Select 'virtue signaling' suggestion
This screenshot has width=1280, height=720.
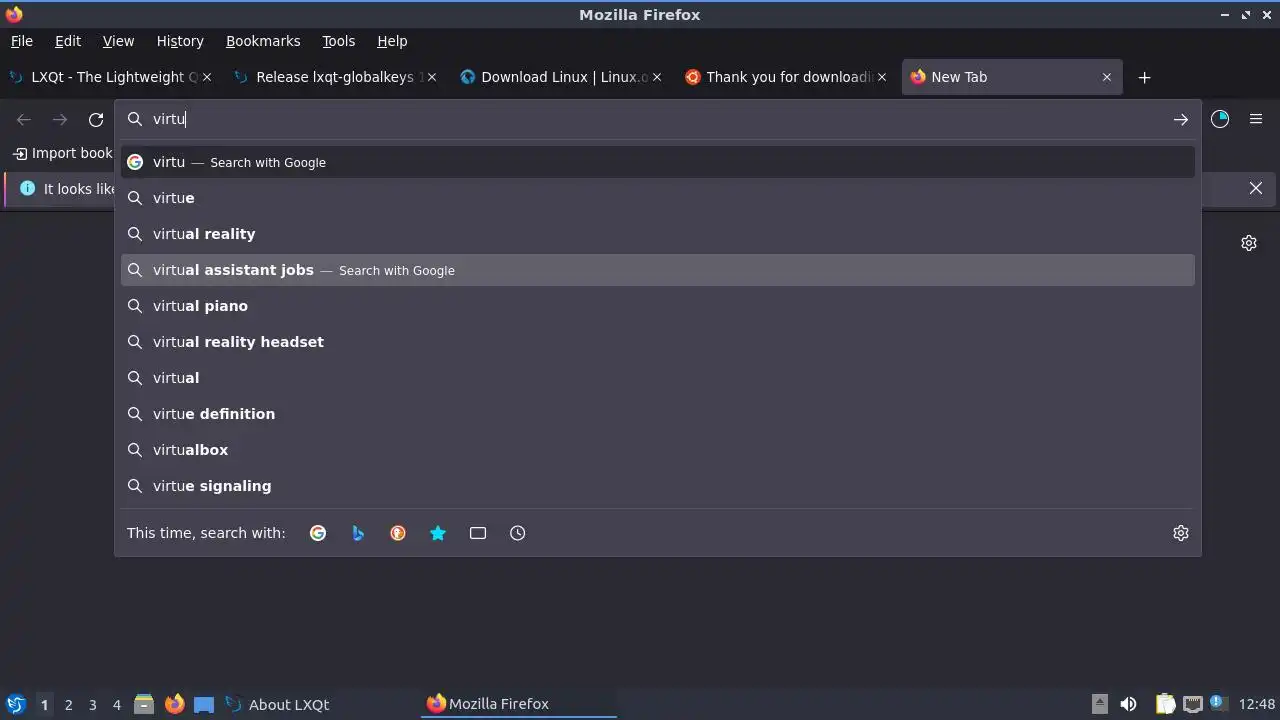click(658, 486)
